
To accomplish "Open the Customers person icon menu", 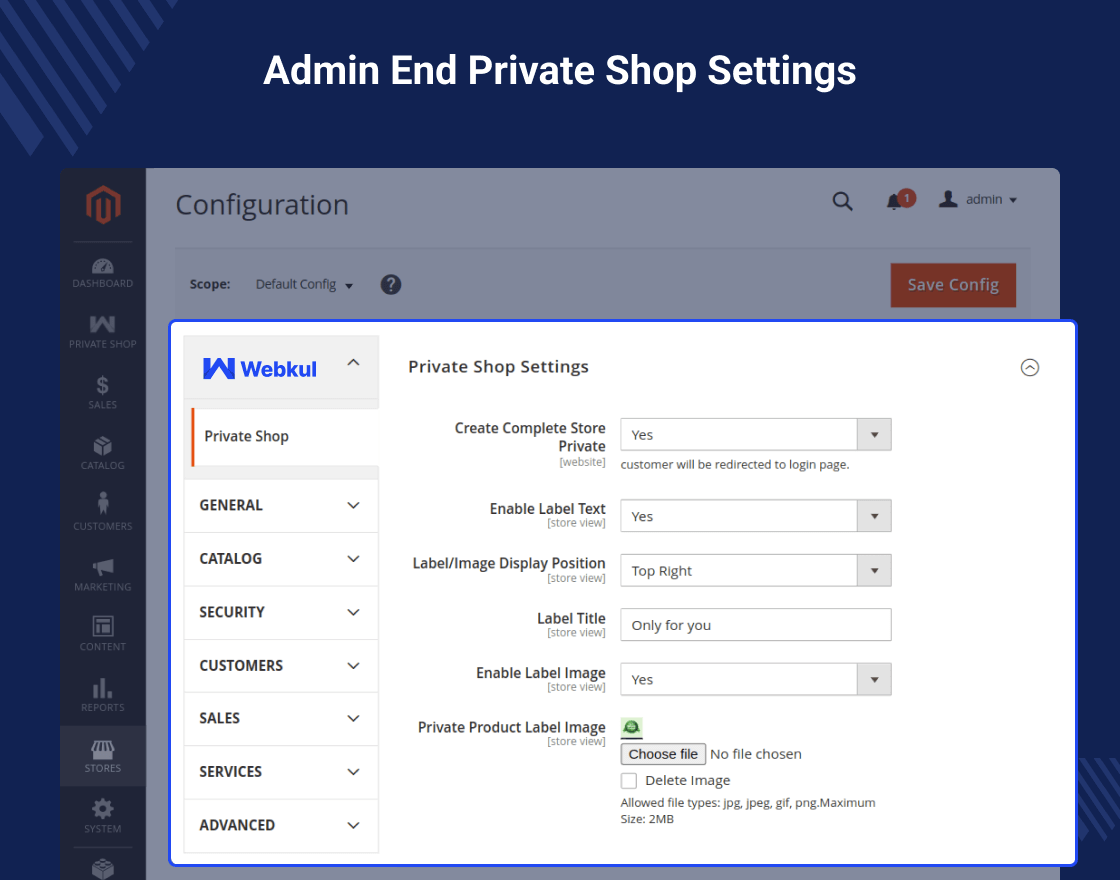I will [x=102, y=511].
